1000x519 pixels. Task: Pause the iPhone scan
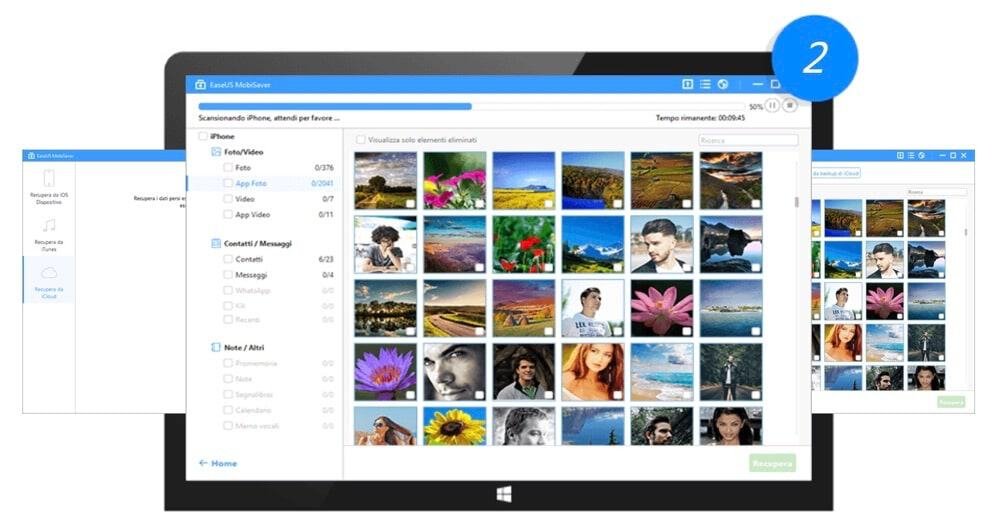click(x=773, y=105)
